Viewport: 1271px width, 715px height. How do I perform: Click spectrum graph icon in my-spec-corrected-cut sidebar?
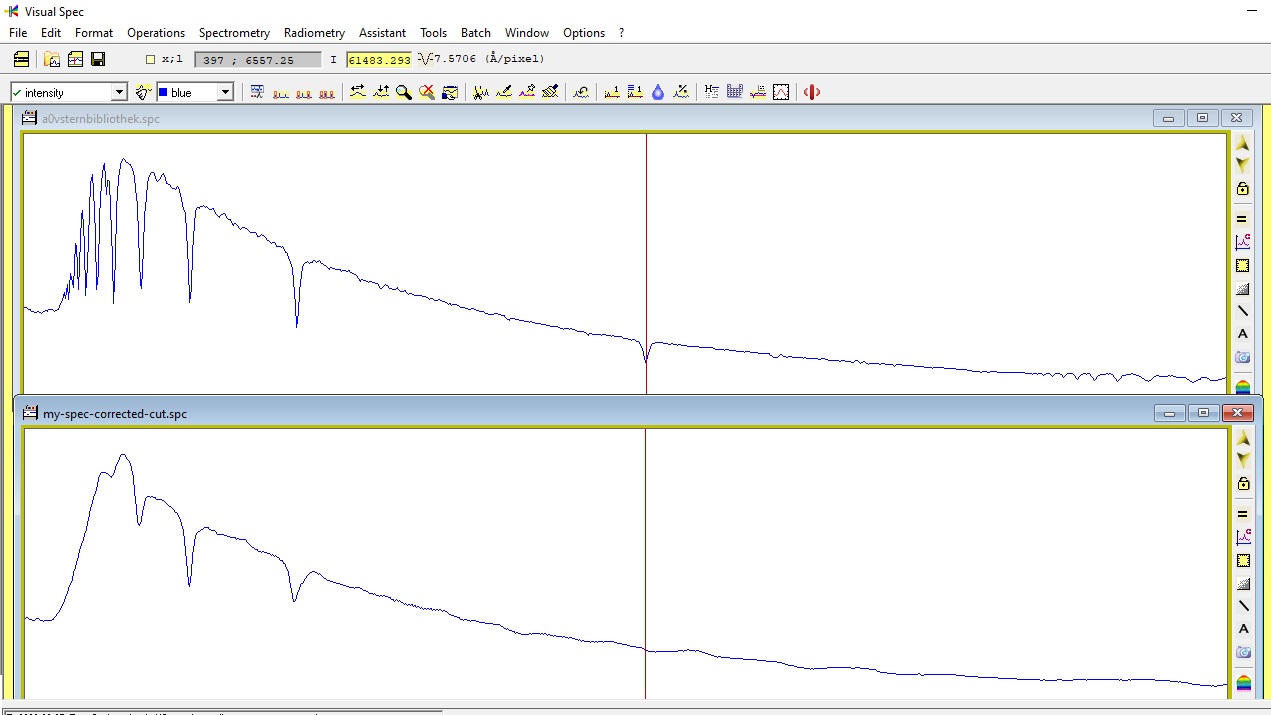[1243, 537]
